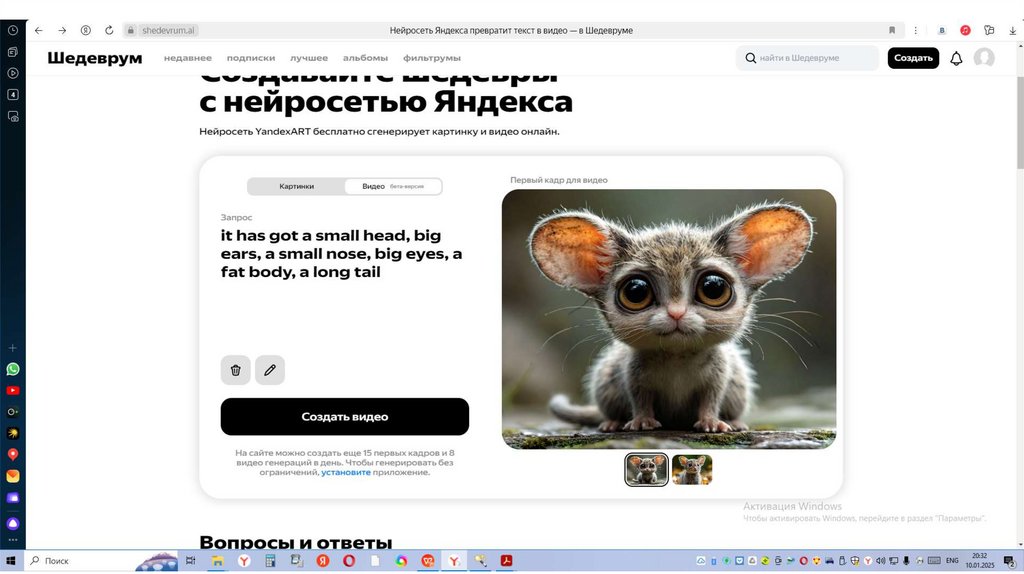Screen dimensions: 1024x574
Task: Bookmark this page from the address bar
Action: point(892,31)
